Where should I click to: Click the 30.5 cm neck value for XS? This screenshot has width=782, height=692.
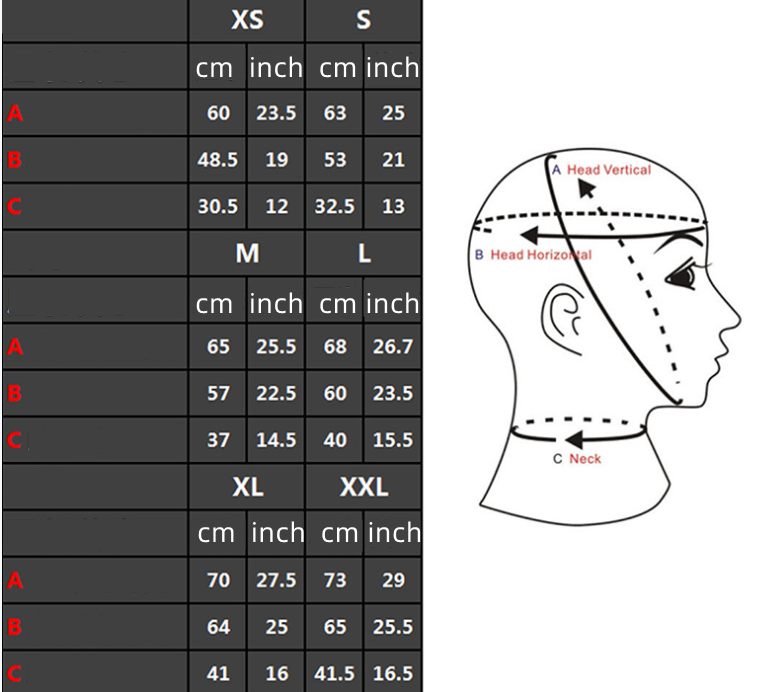[x=217, y=207]
